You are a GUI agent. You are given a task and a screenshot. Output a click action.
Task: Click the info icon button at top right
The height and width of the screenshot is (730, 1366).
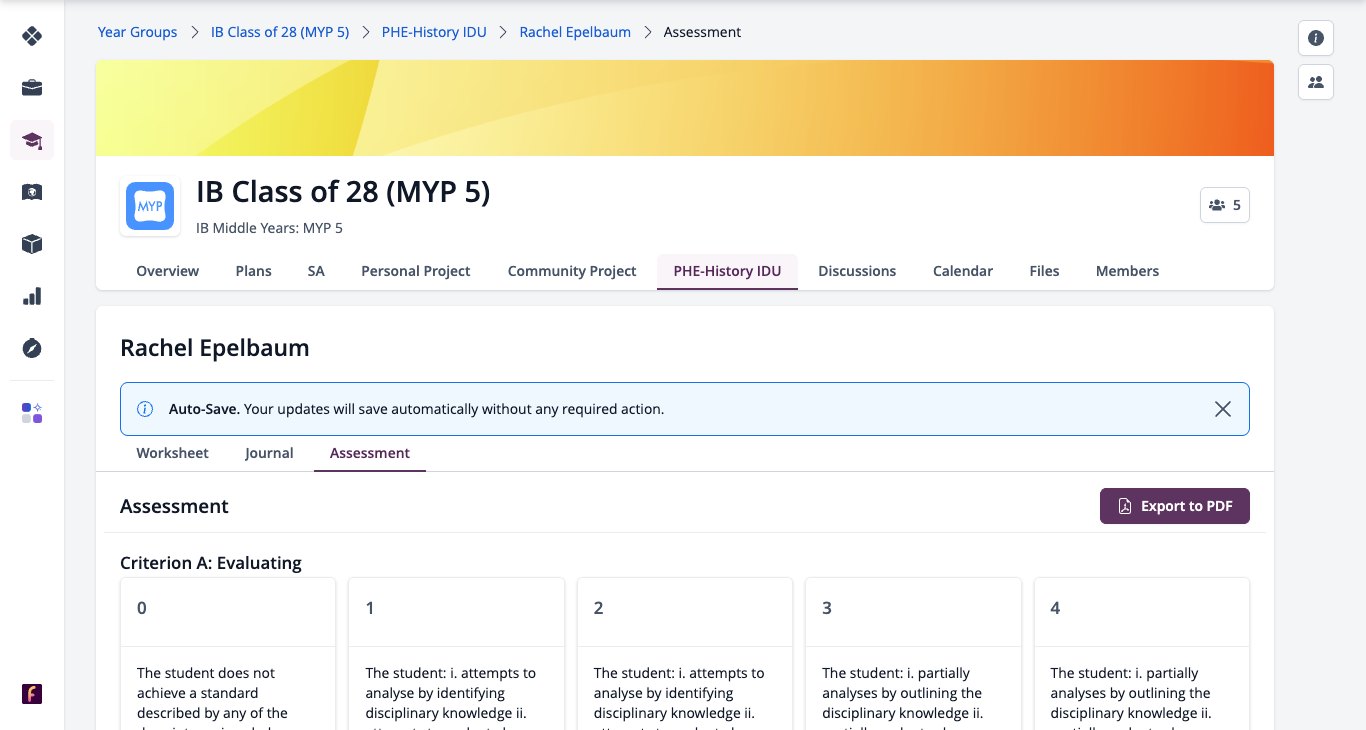[x=1316, y=38]
